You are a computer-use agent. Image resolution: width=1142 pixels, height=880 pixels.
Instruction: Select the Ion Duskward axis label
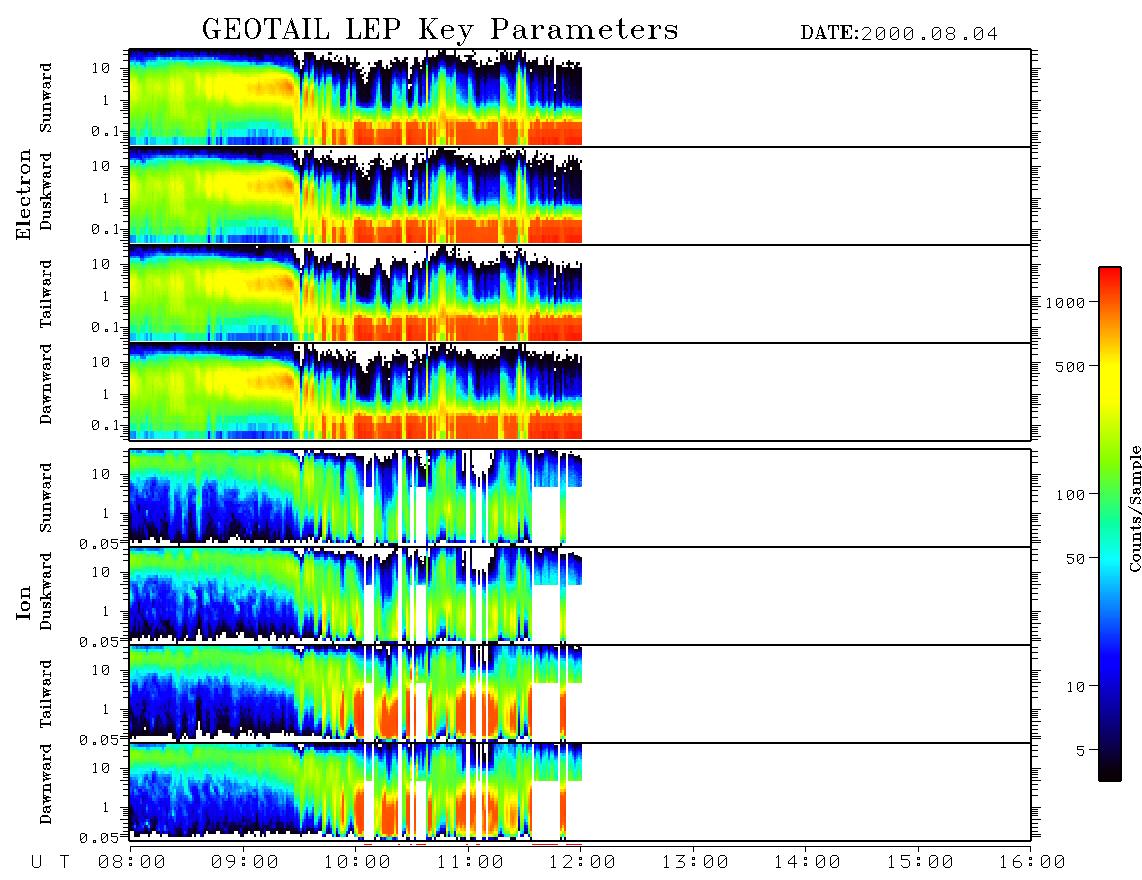pyautogui.click(x=46, y=591)
